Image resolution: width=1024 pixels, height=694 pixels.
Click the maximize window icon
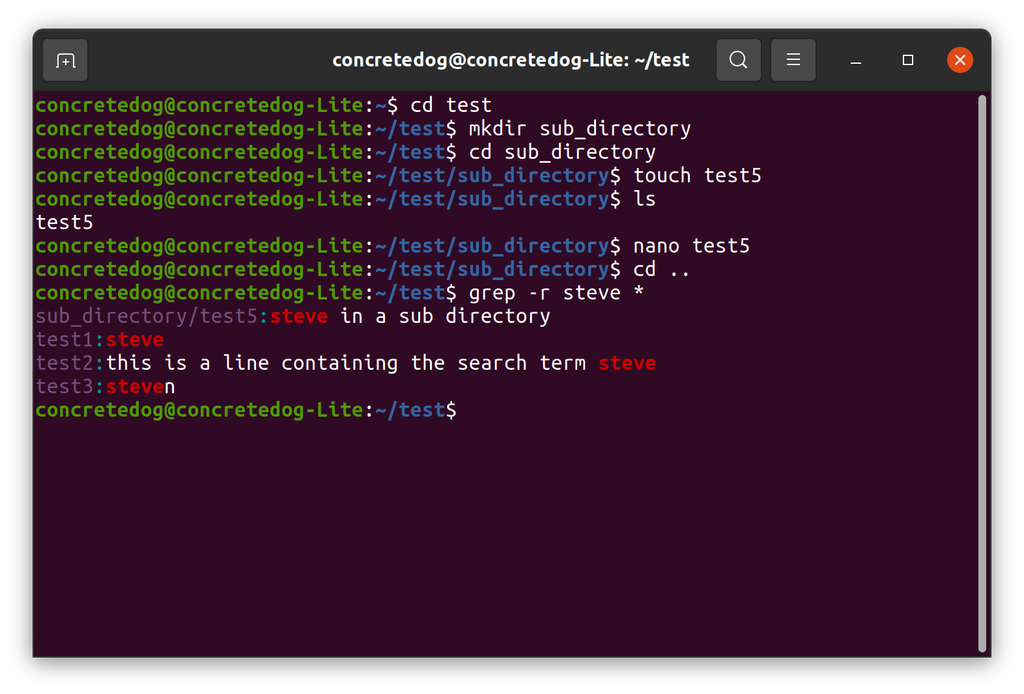click(x=907, y=62)
